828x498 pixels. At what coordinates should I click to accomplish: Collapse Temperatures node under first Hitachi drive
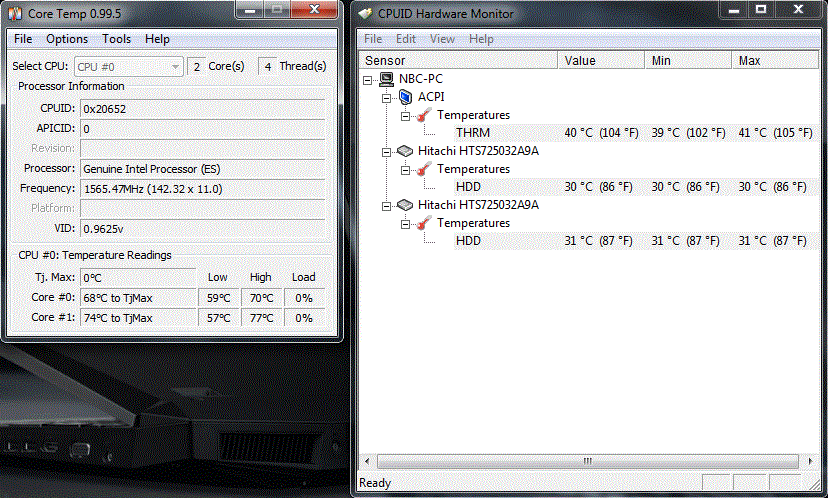coord(406,170)
